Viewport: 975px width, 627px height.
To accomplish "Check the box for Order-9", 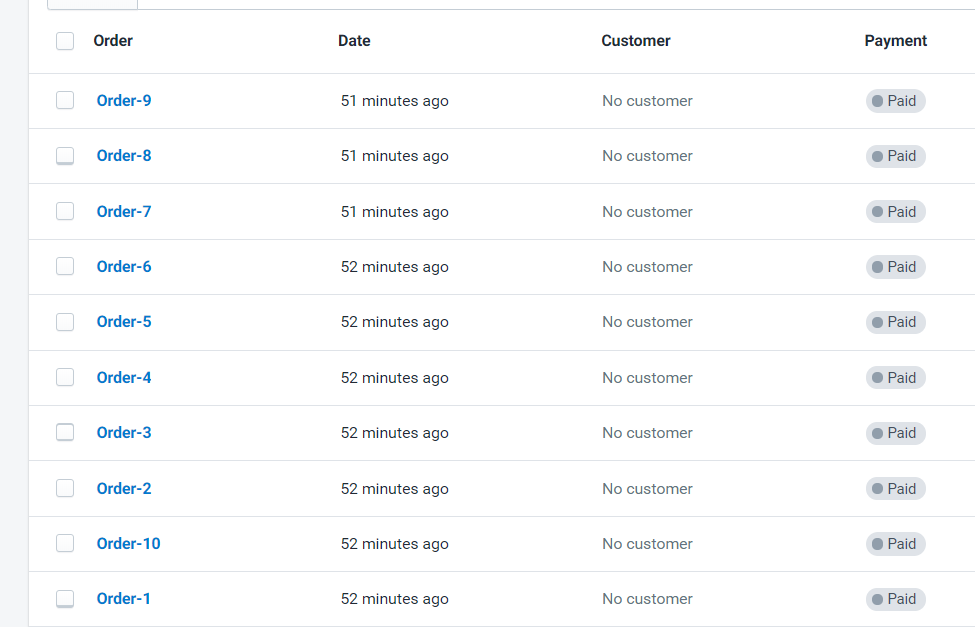I will pyautogui.click(x=65, y=100).
